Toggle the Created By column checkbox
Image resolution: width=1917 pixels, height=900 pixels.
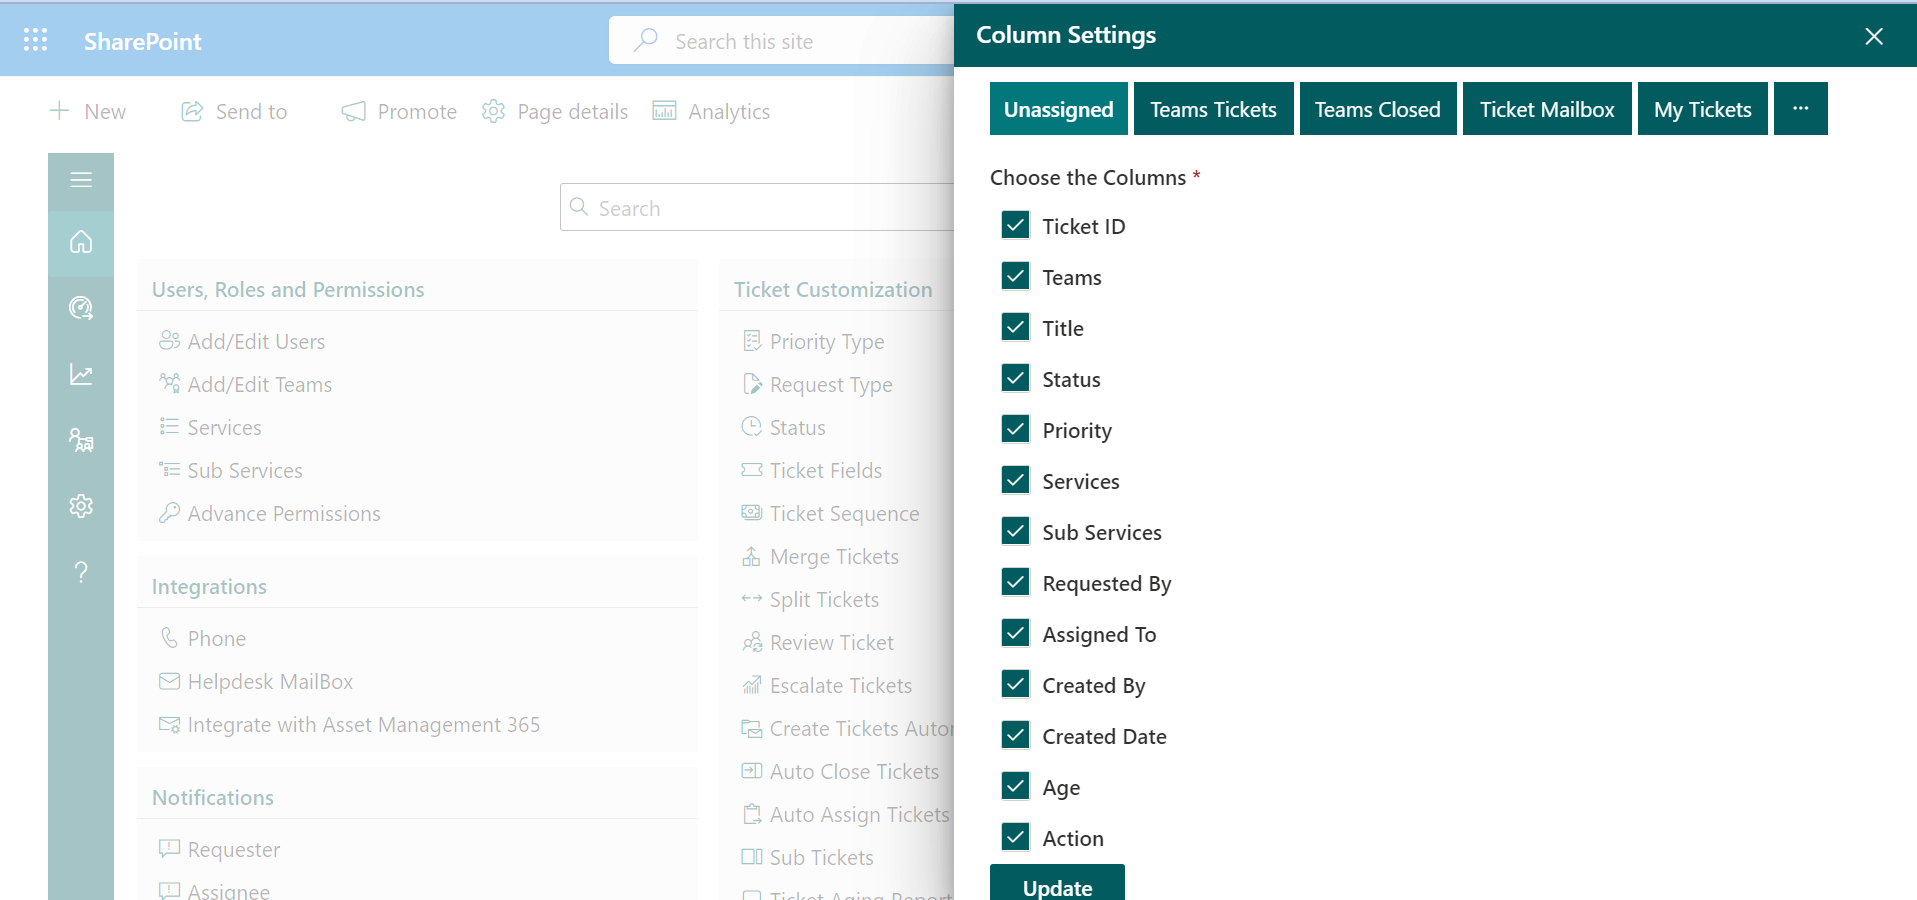click(x=1016, y=684)
